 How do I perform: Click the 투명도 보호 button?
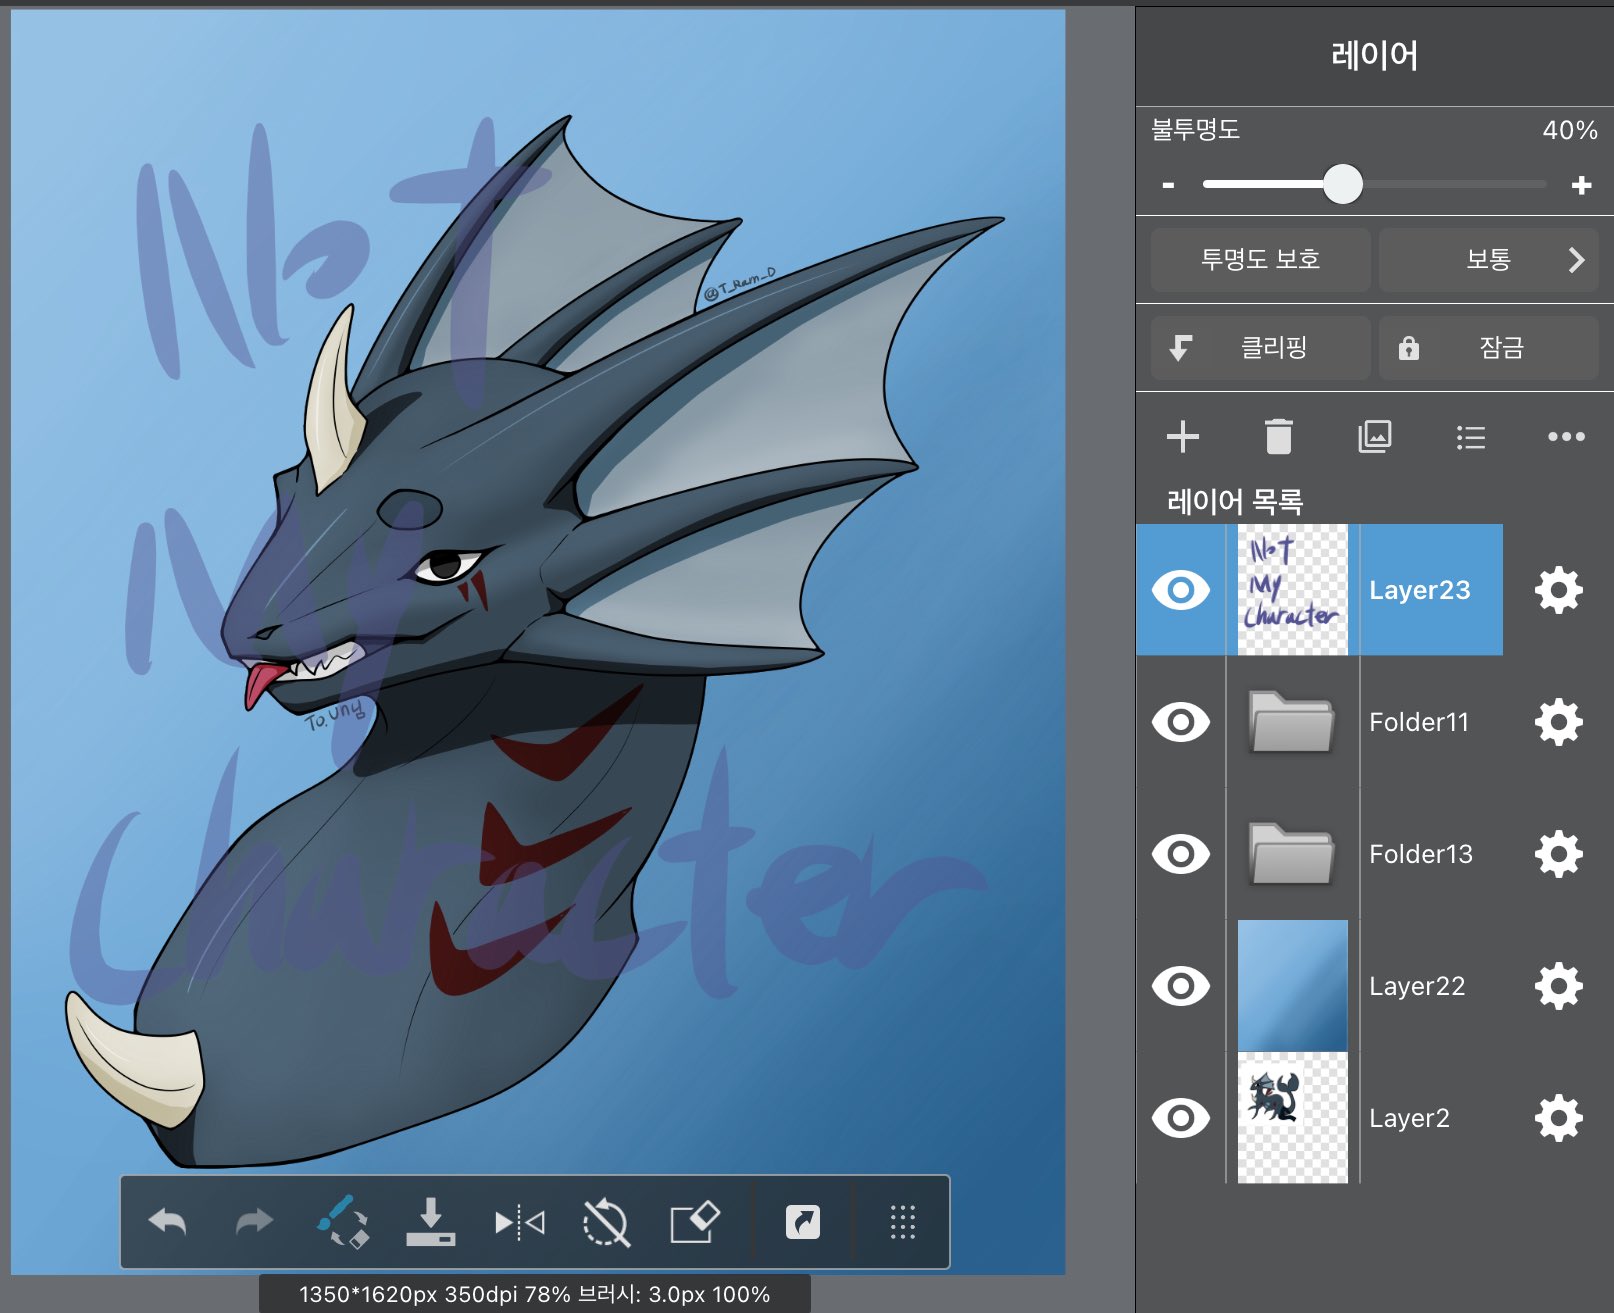point(1260,260)
